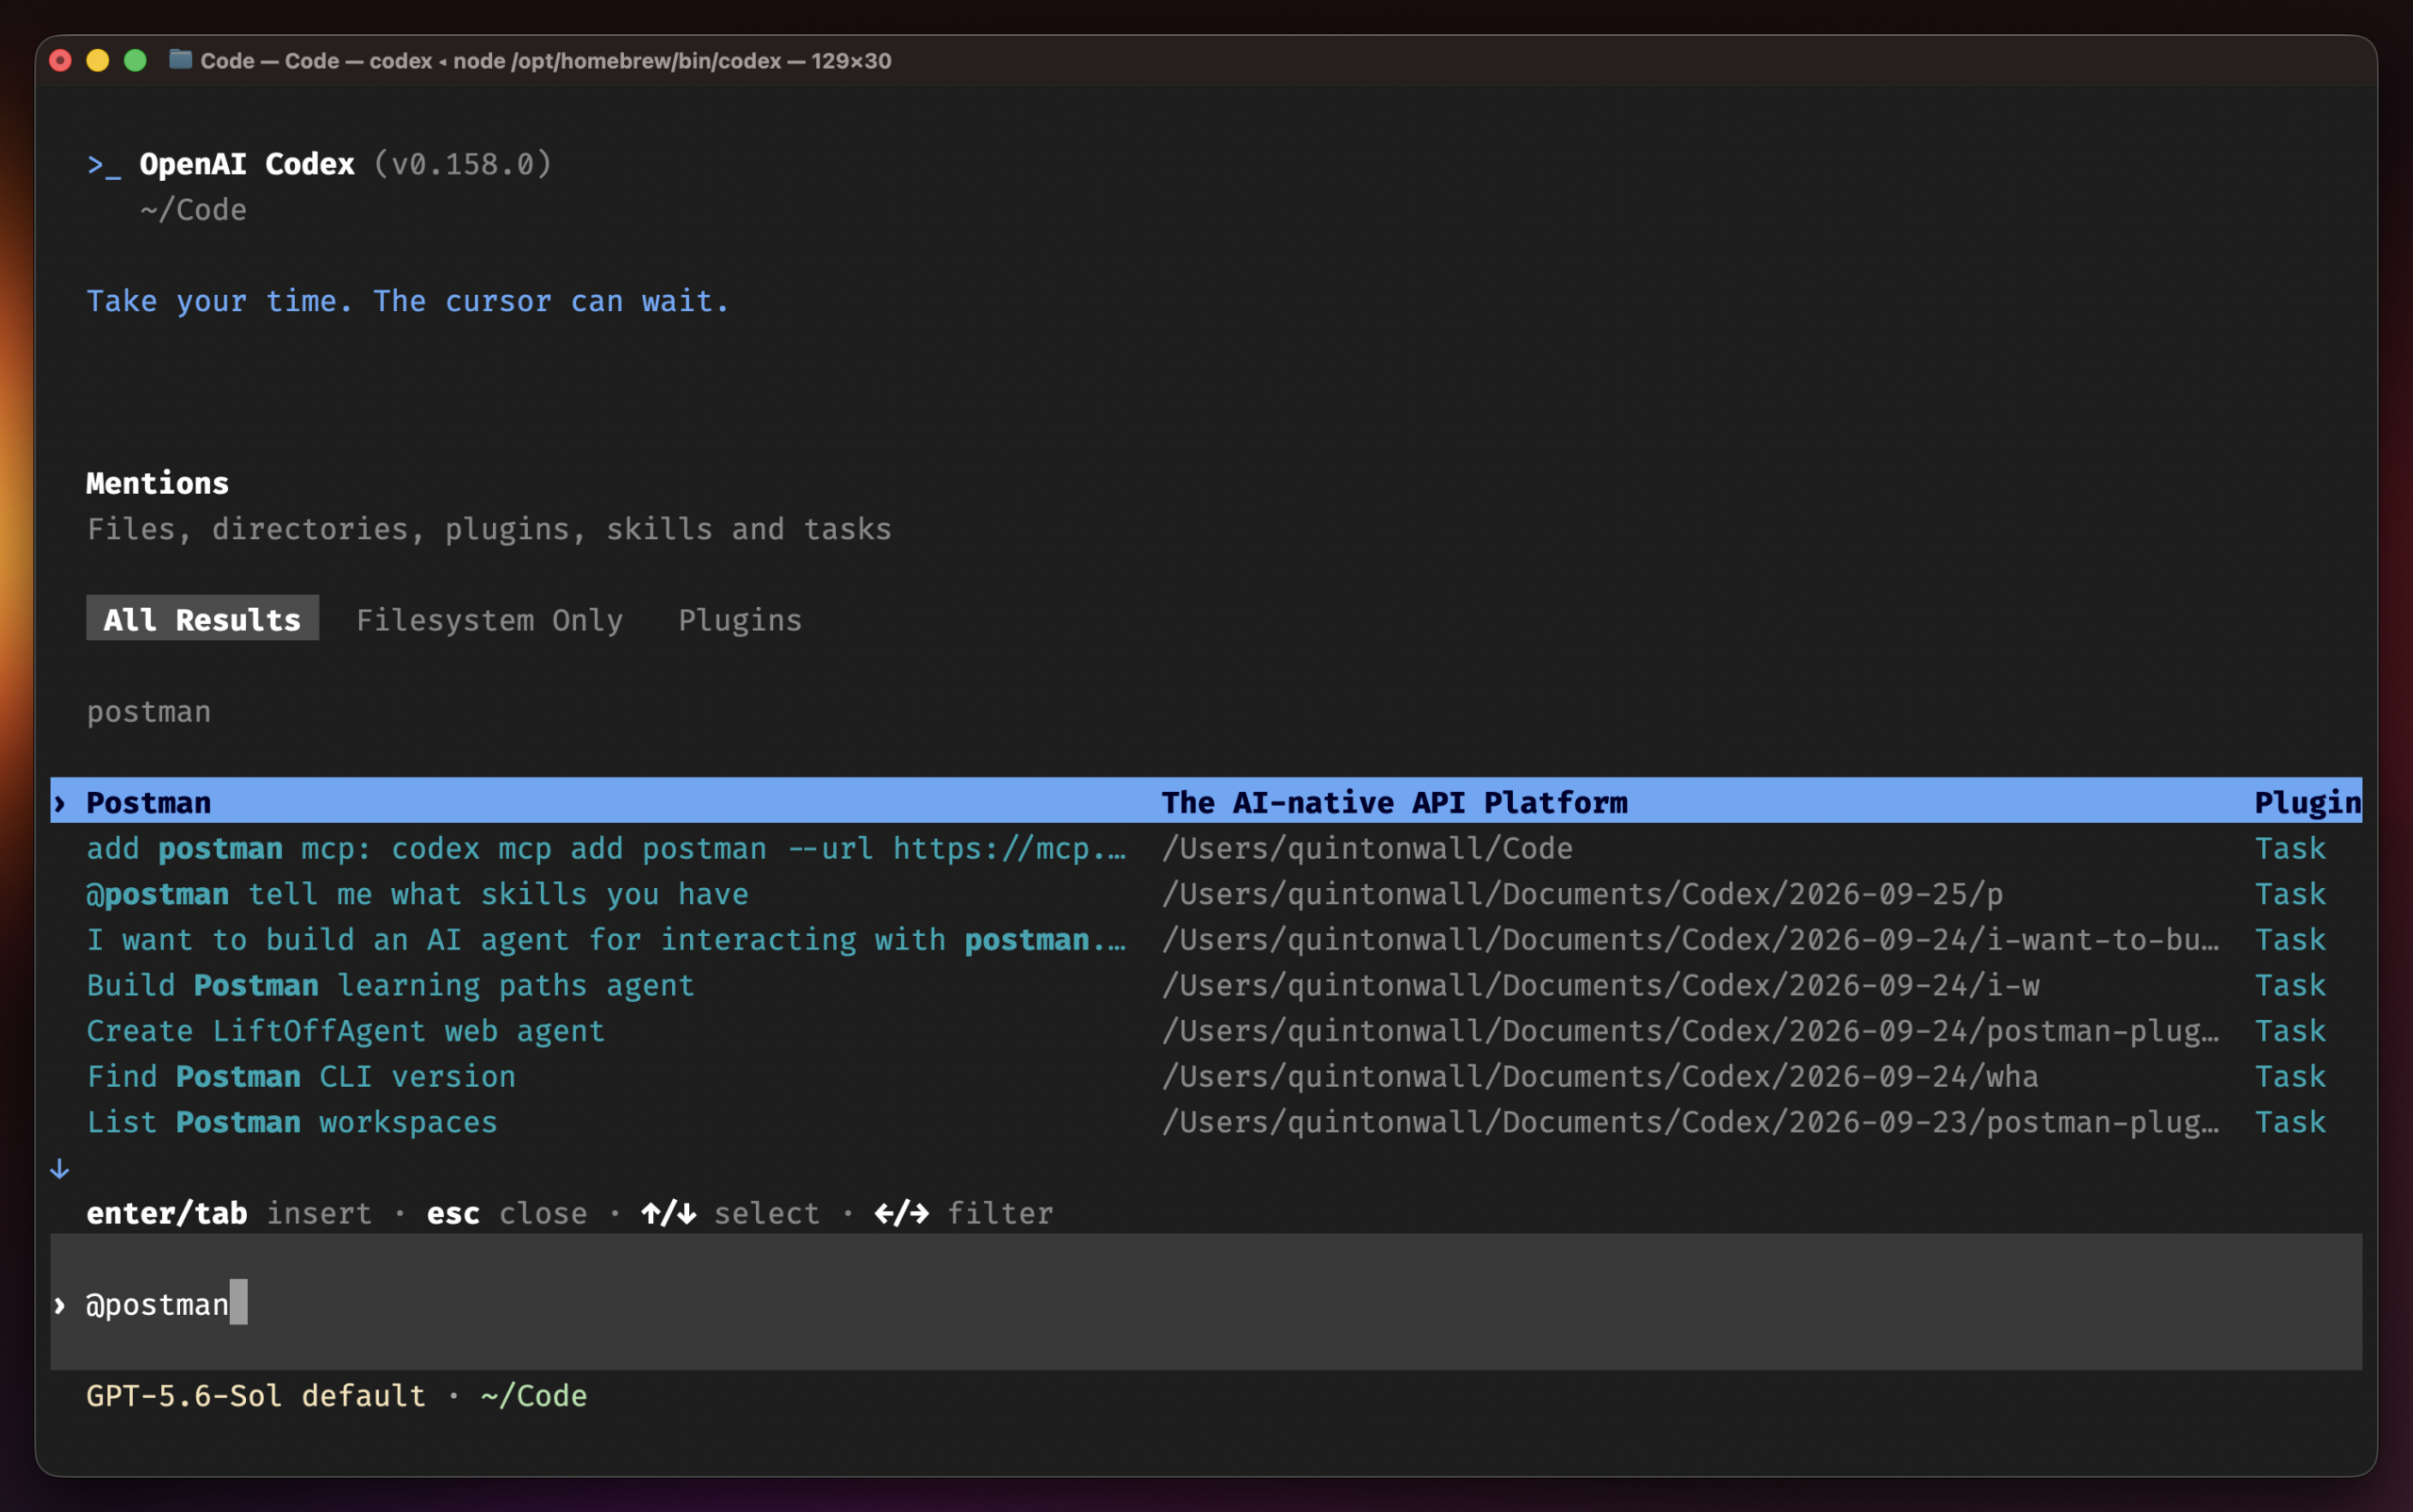Click the ~/Code path in status line

tap(534, 1395)
